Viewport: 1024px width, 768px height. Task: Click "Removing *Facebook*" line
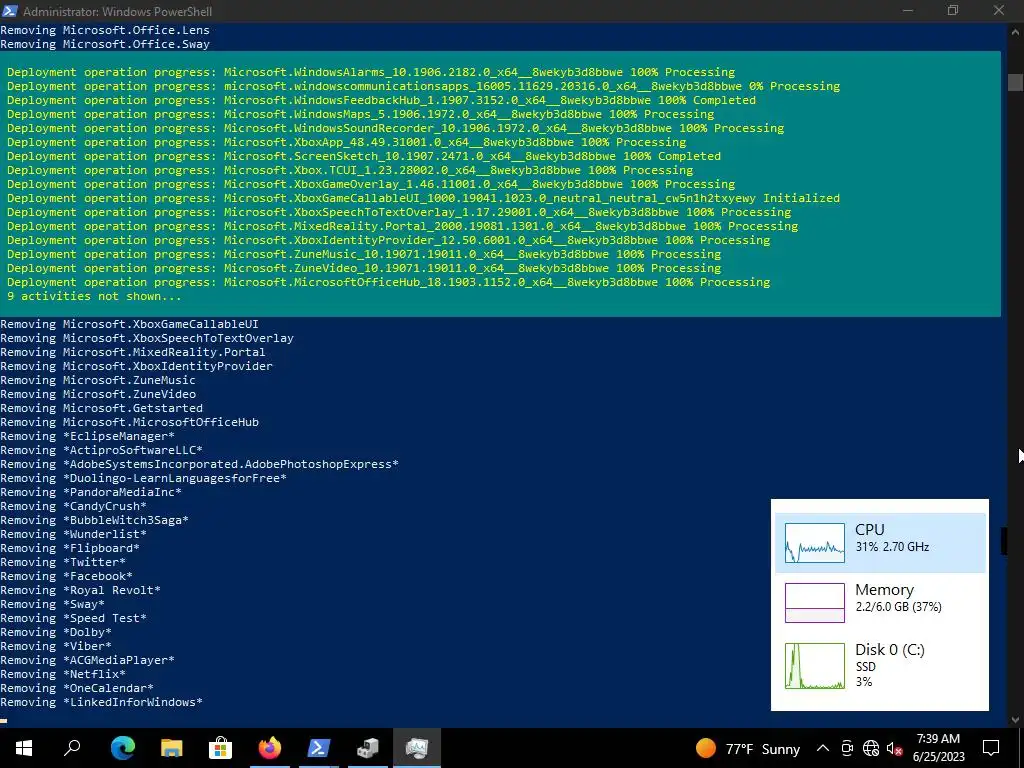67,576
